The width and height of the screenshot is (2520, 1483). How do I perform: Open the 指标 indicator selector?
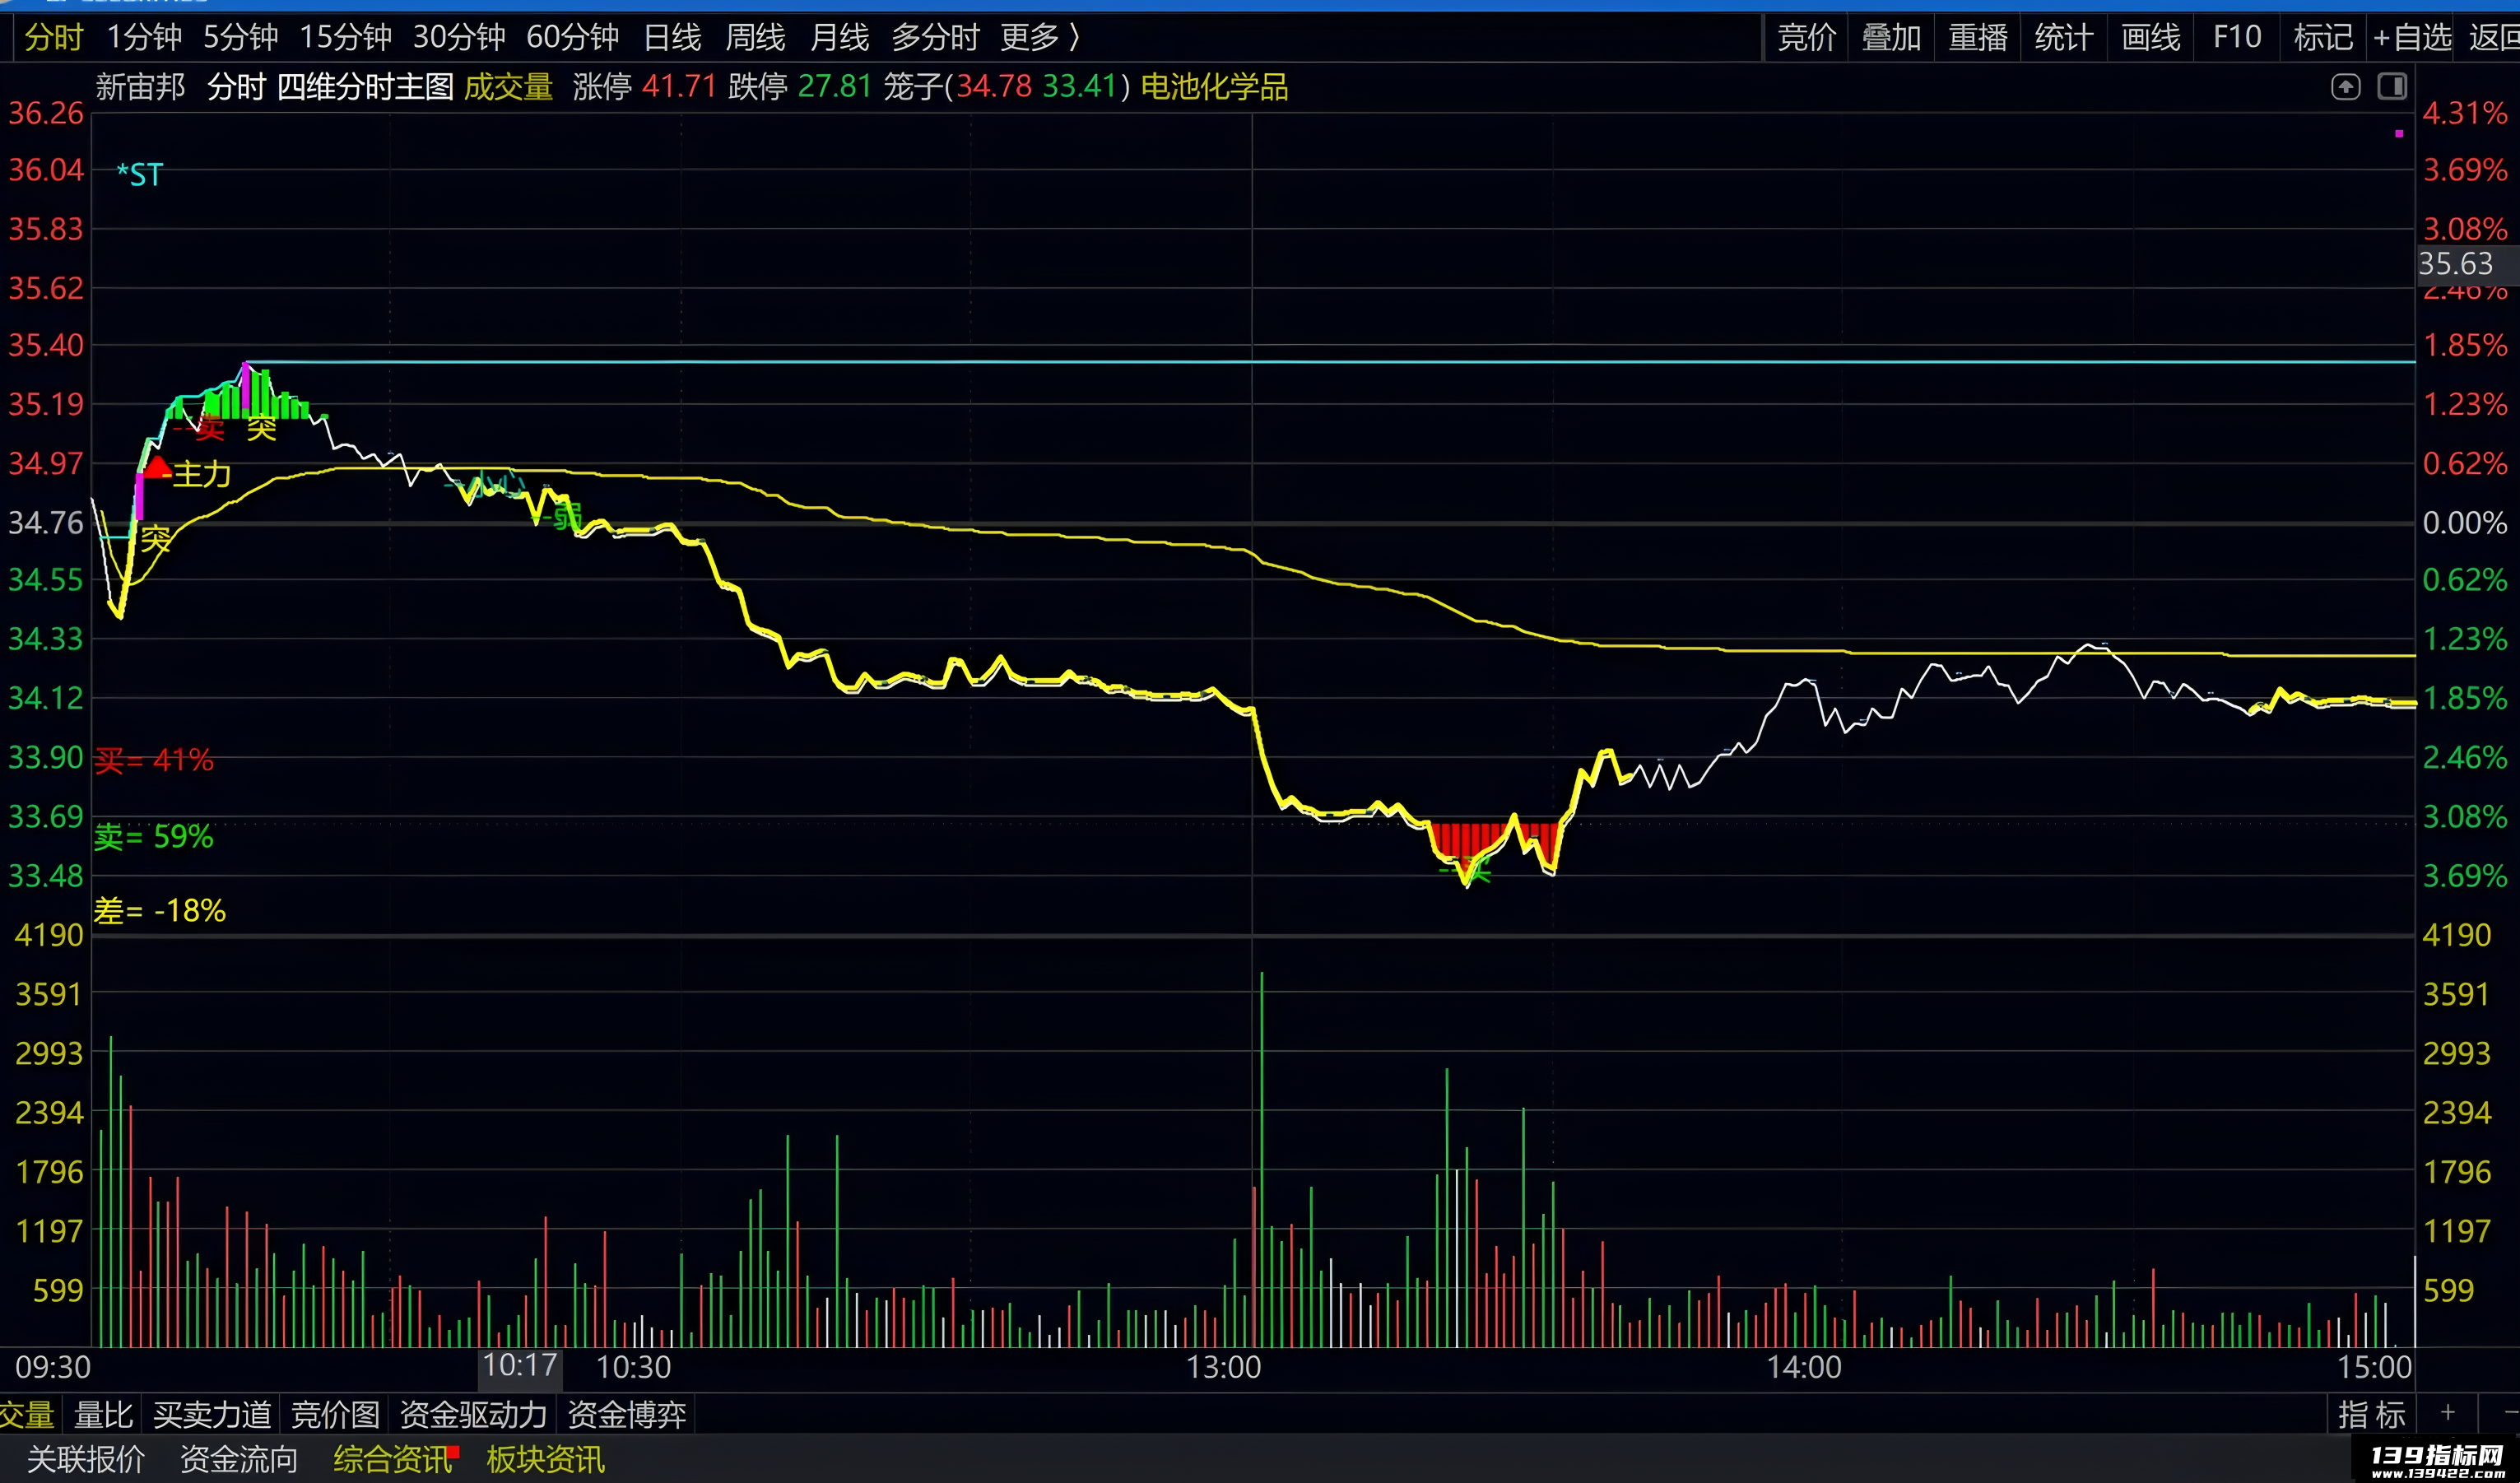2371,1414
